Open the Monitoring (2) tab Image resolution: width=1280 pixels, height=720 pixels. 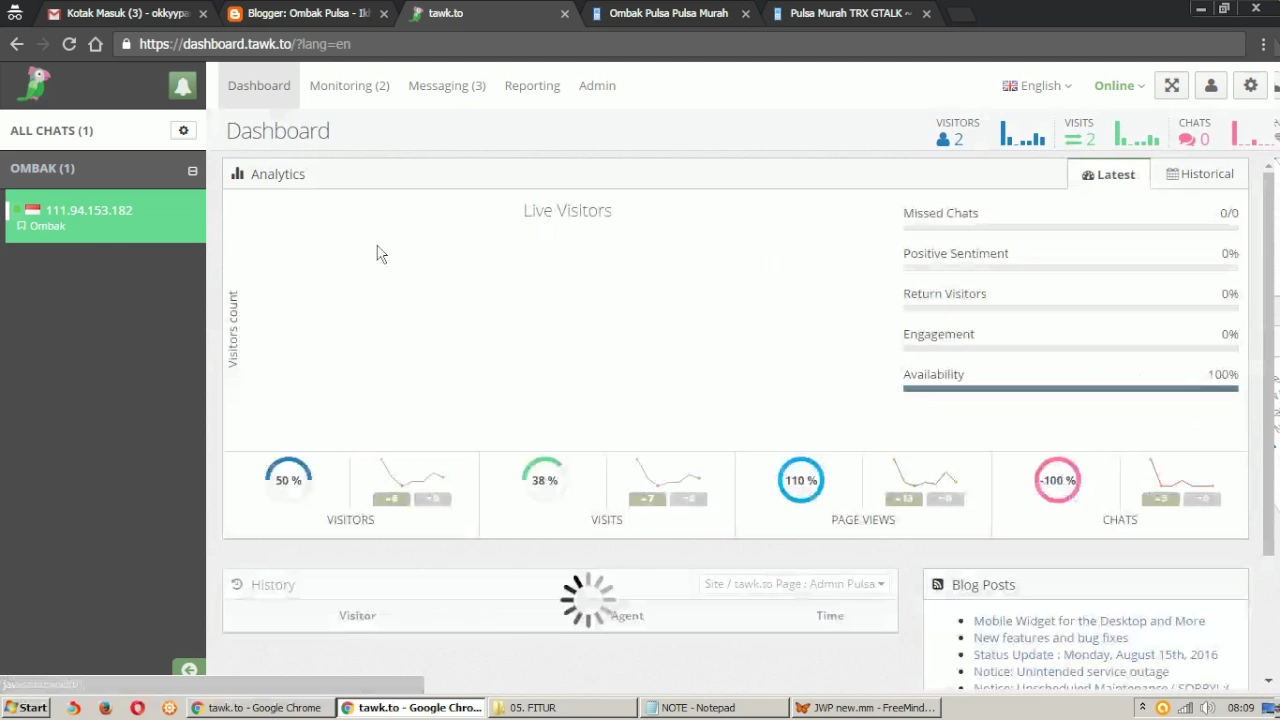(349, 86)
